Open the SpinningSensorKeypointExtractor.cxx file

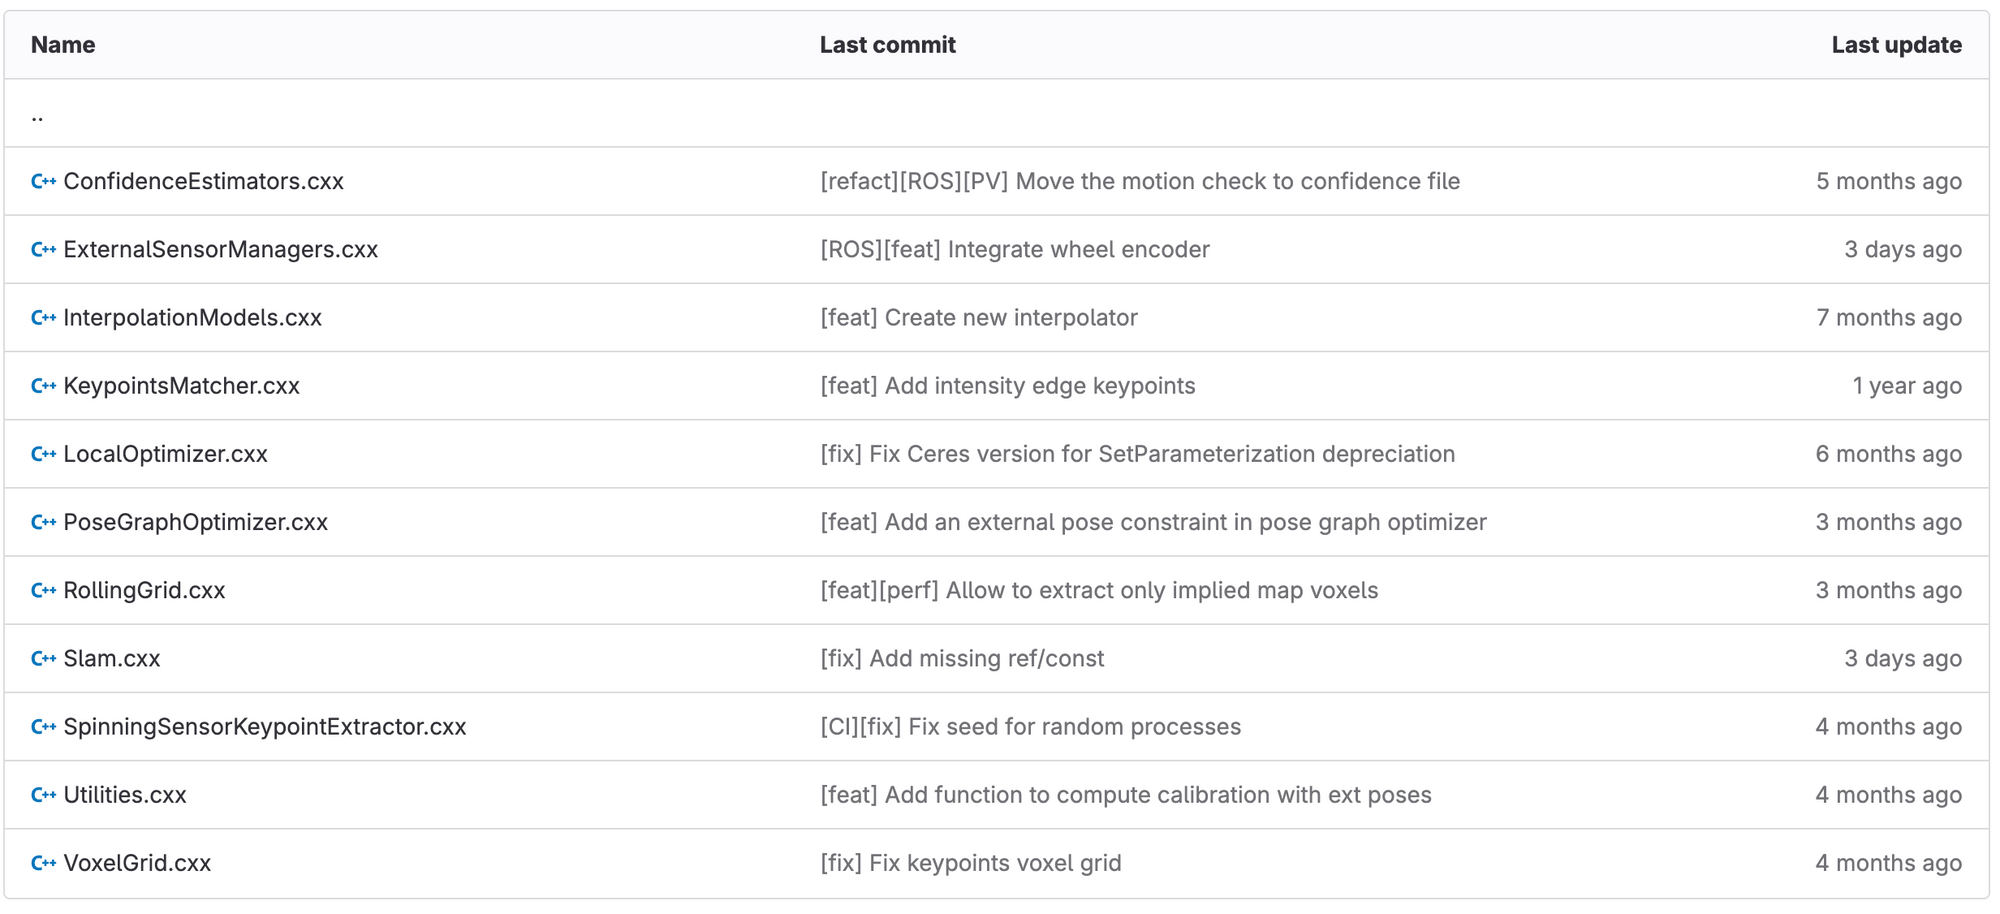click(264, 726)
